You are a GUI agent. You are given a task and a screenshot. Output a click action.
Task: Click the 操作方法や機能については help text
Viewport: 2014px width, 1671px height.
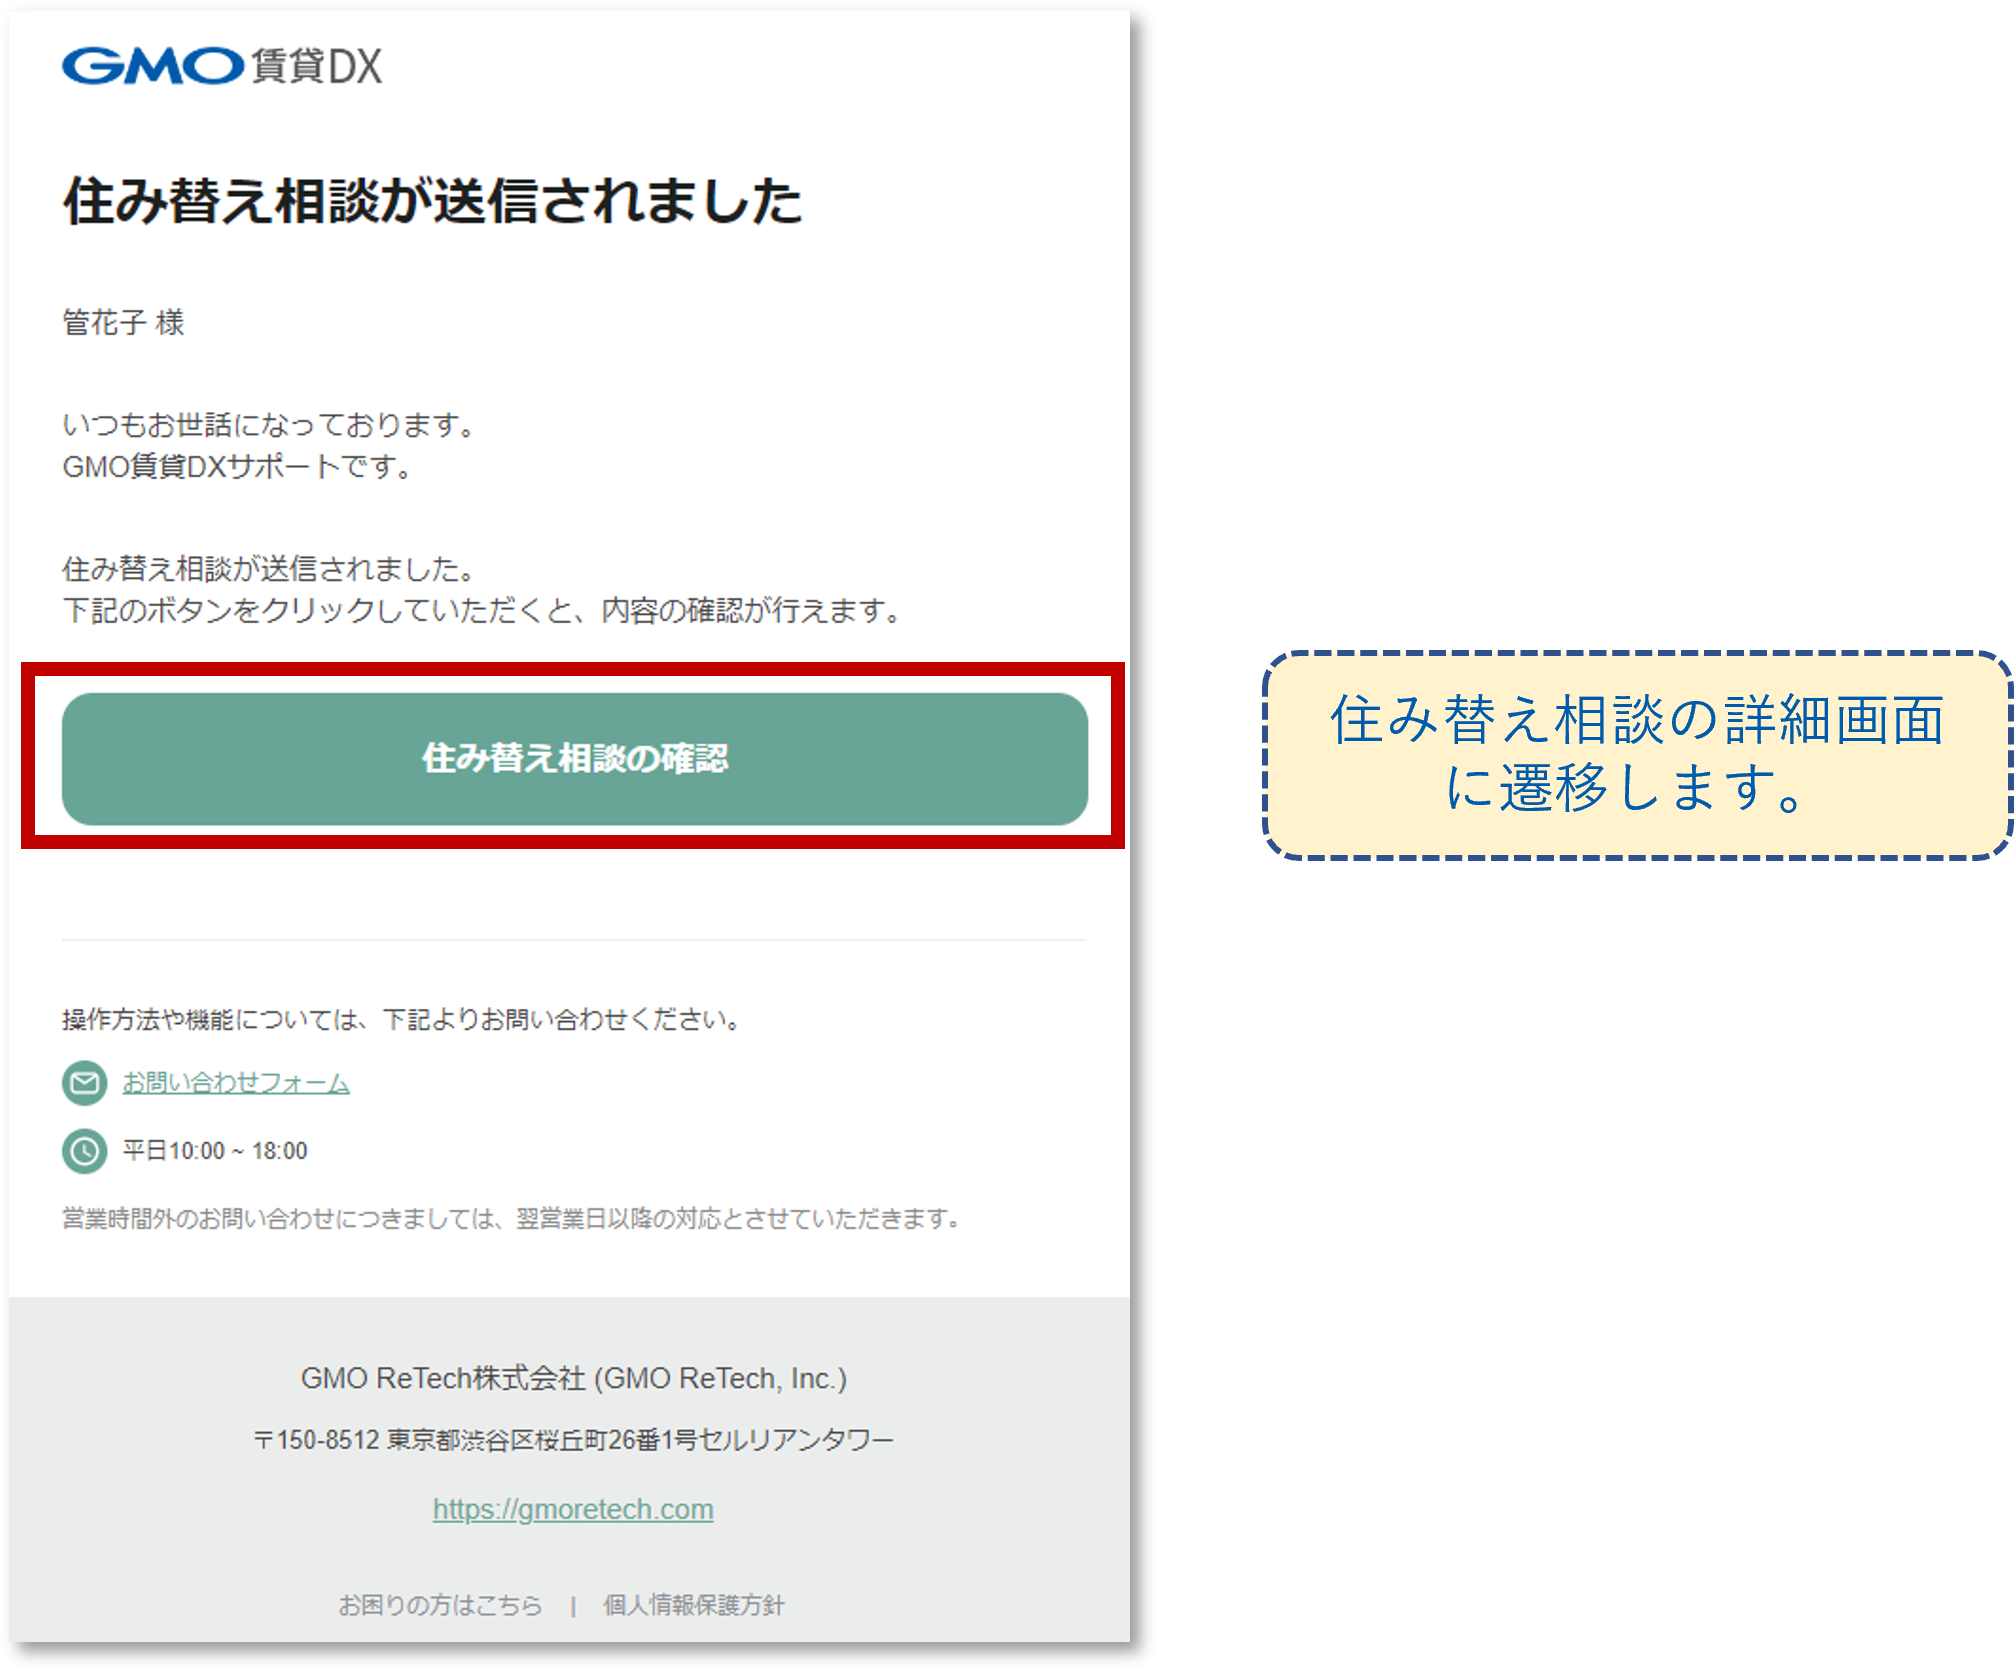(403, 1019)
